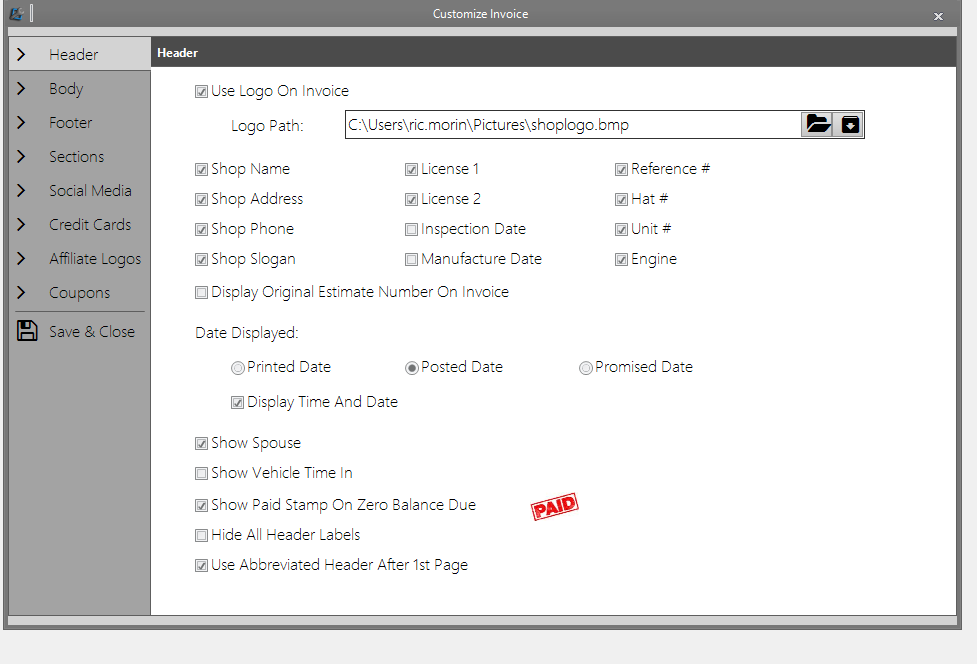Expand the Footer chevron in sidebar

click(x=21, y=122)
